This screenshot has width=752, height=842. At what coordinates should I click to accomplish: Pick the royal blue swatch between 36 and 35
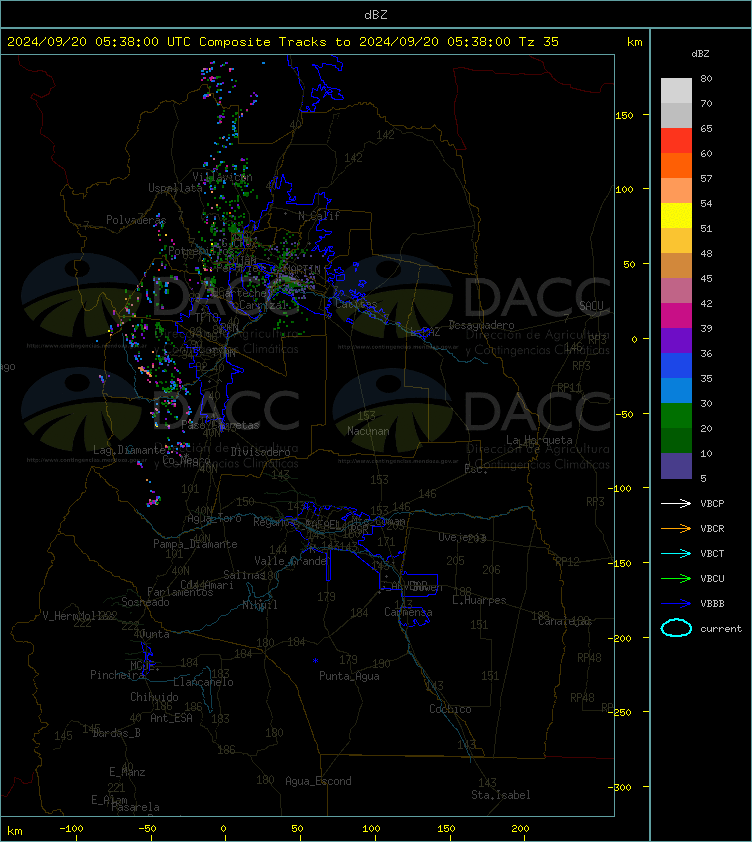(x=676, y=365)
